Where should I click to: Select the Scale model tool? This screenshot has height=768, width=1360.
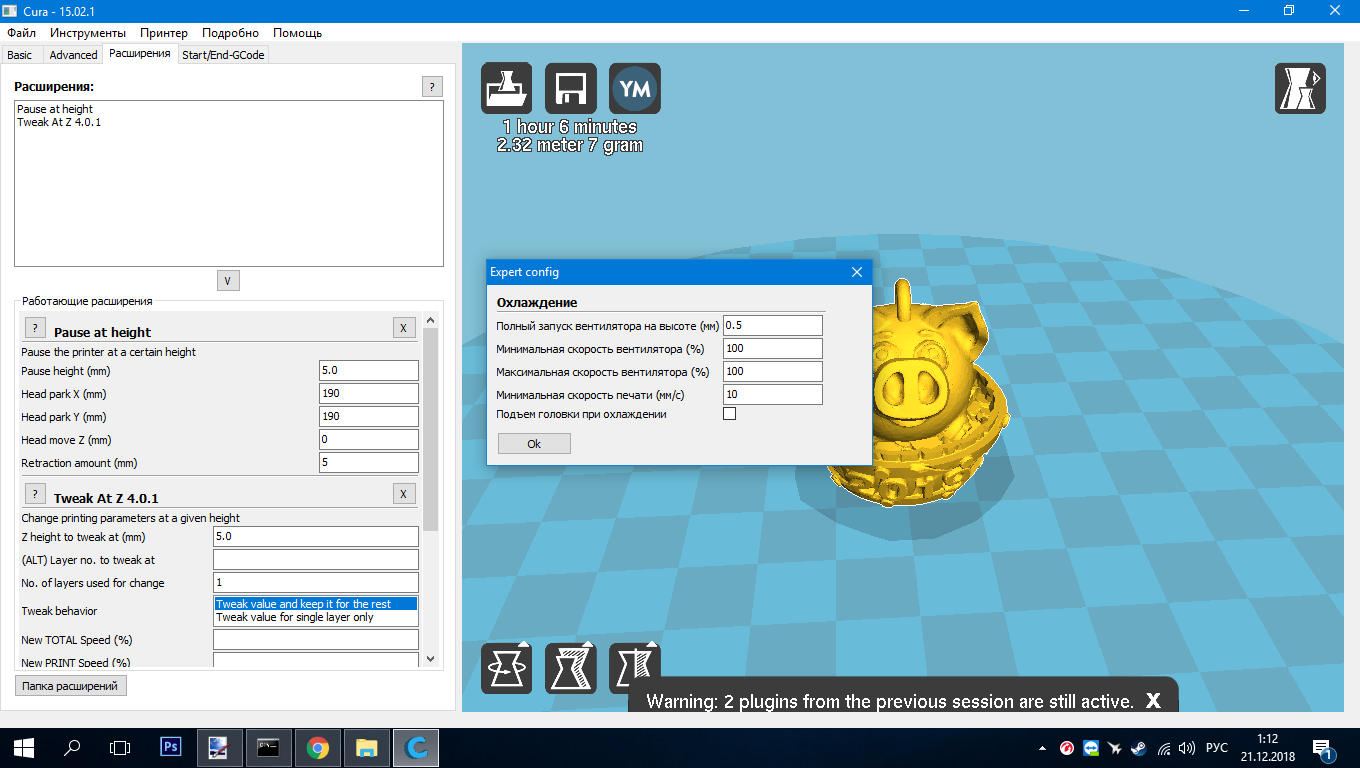pos(571,668)
